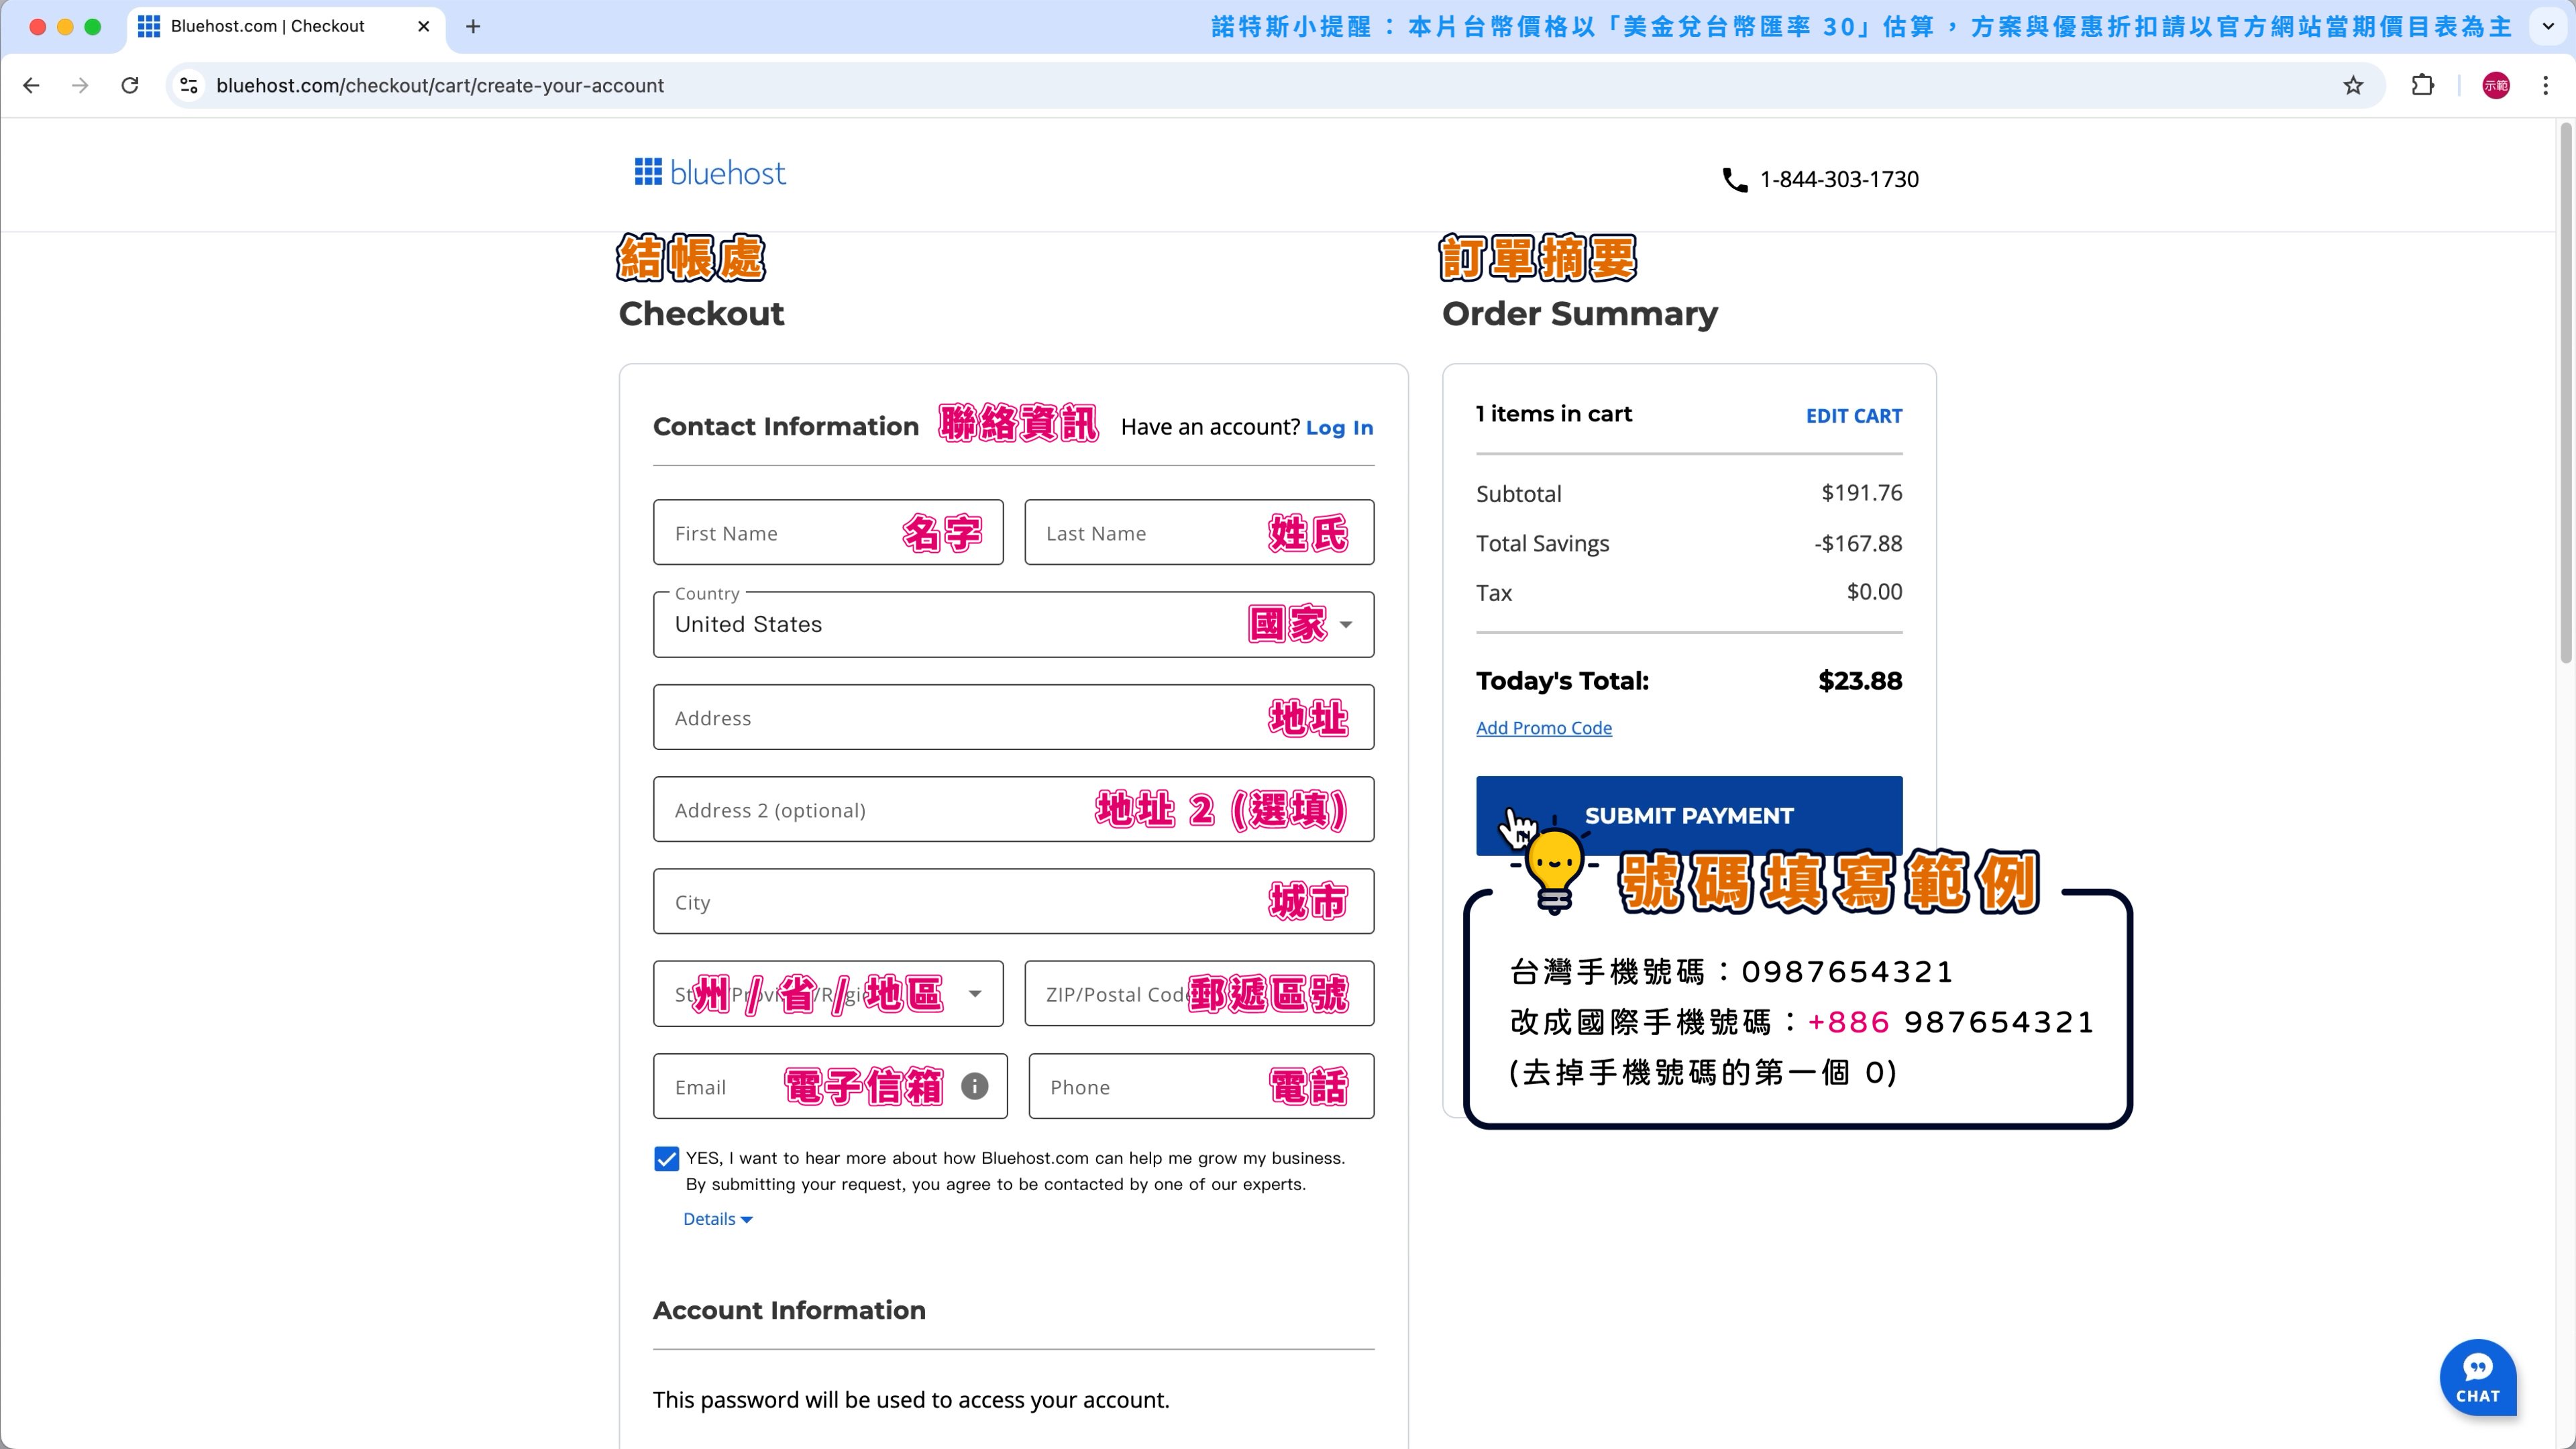This screenshot has height=1449, width=2576.
Task: Focus the Address field
Action: pos(1013,718)
